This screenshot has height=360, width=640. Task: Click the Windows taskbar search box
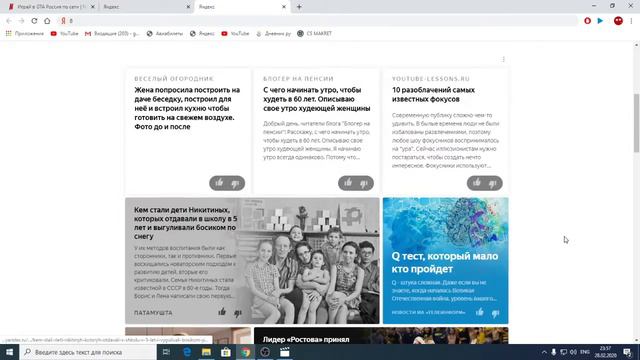click(x=88, y=352)
